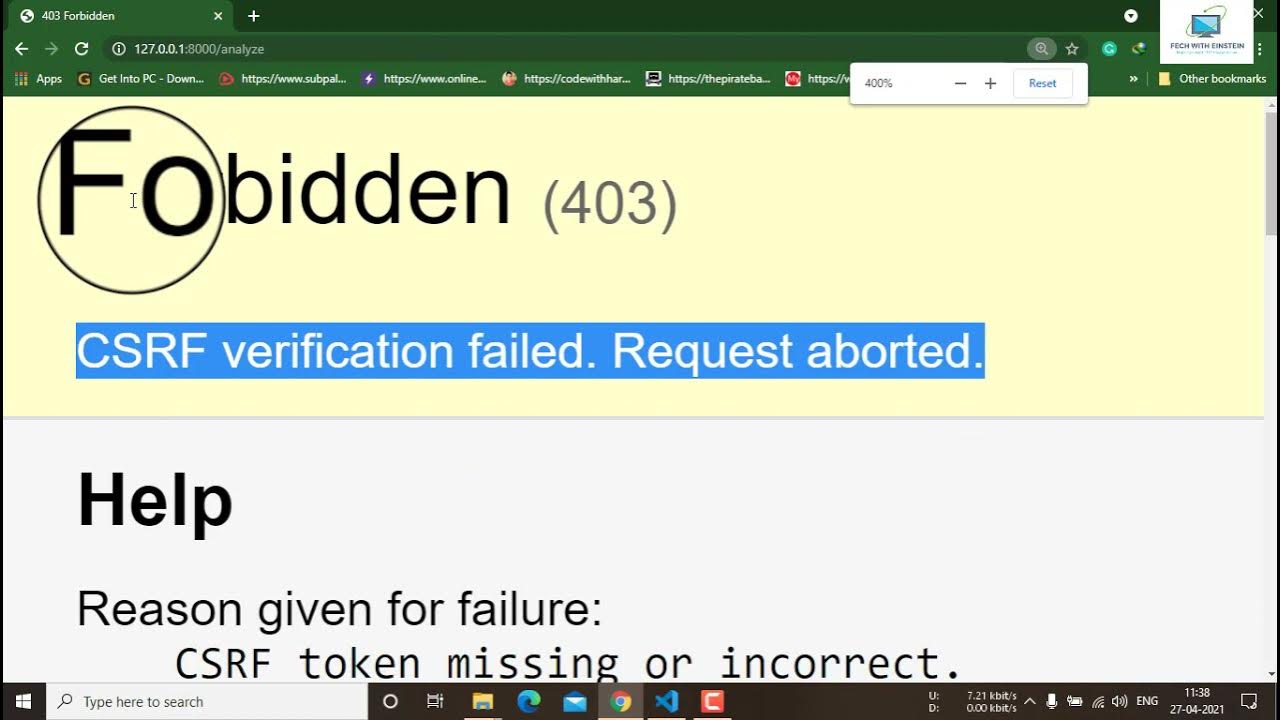Click the address bar URL field

click(570, 48)
